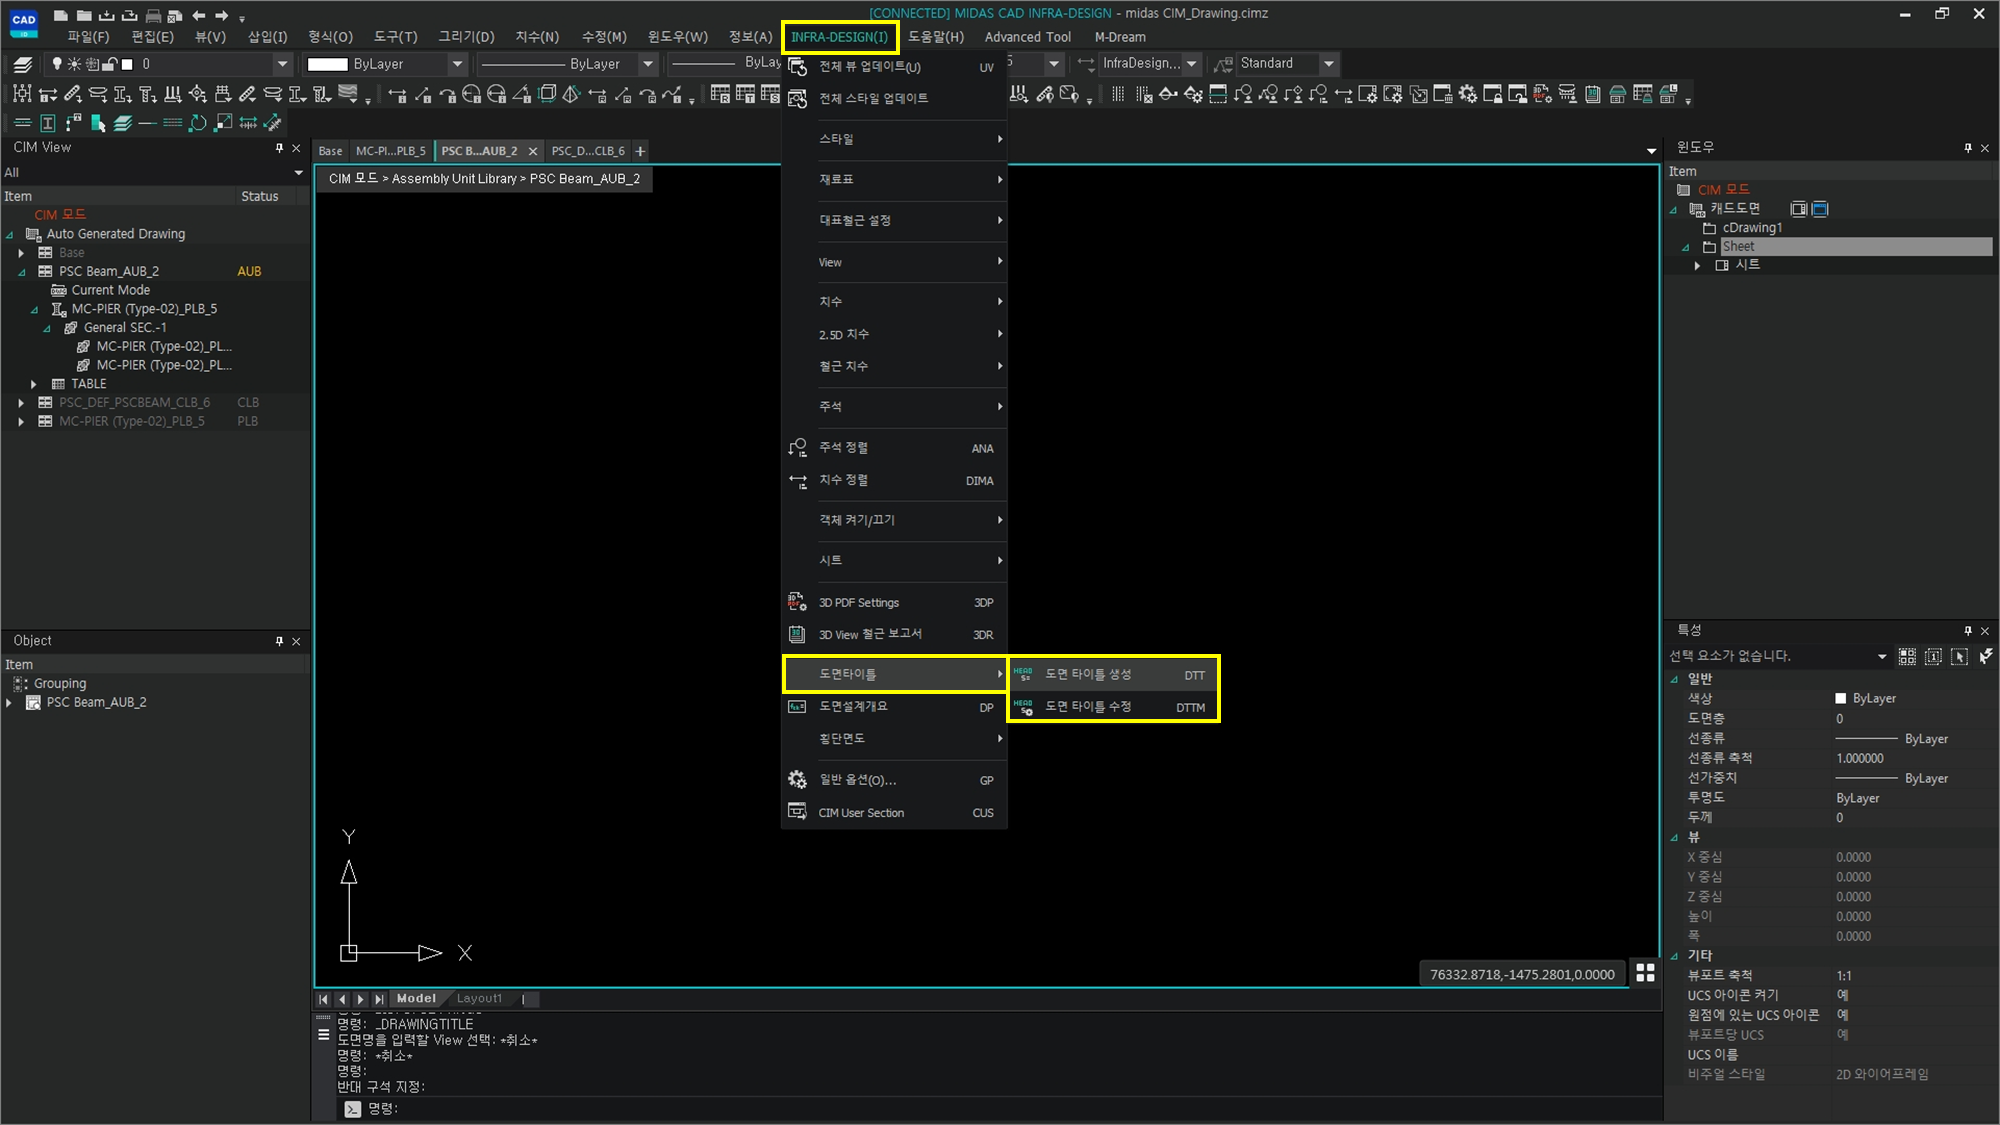Click the 3D report document toolbar icon
2000x1125 pixels.
pyautogui.click(x=1592, y=94)
